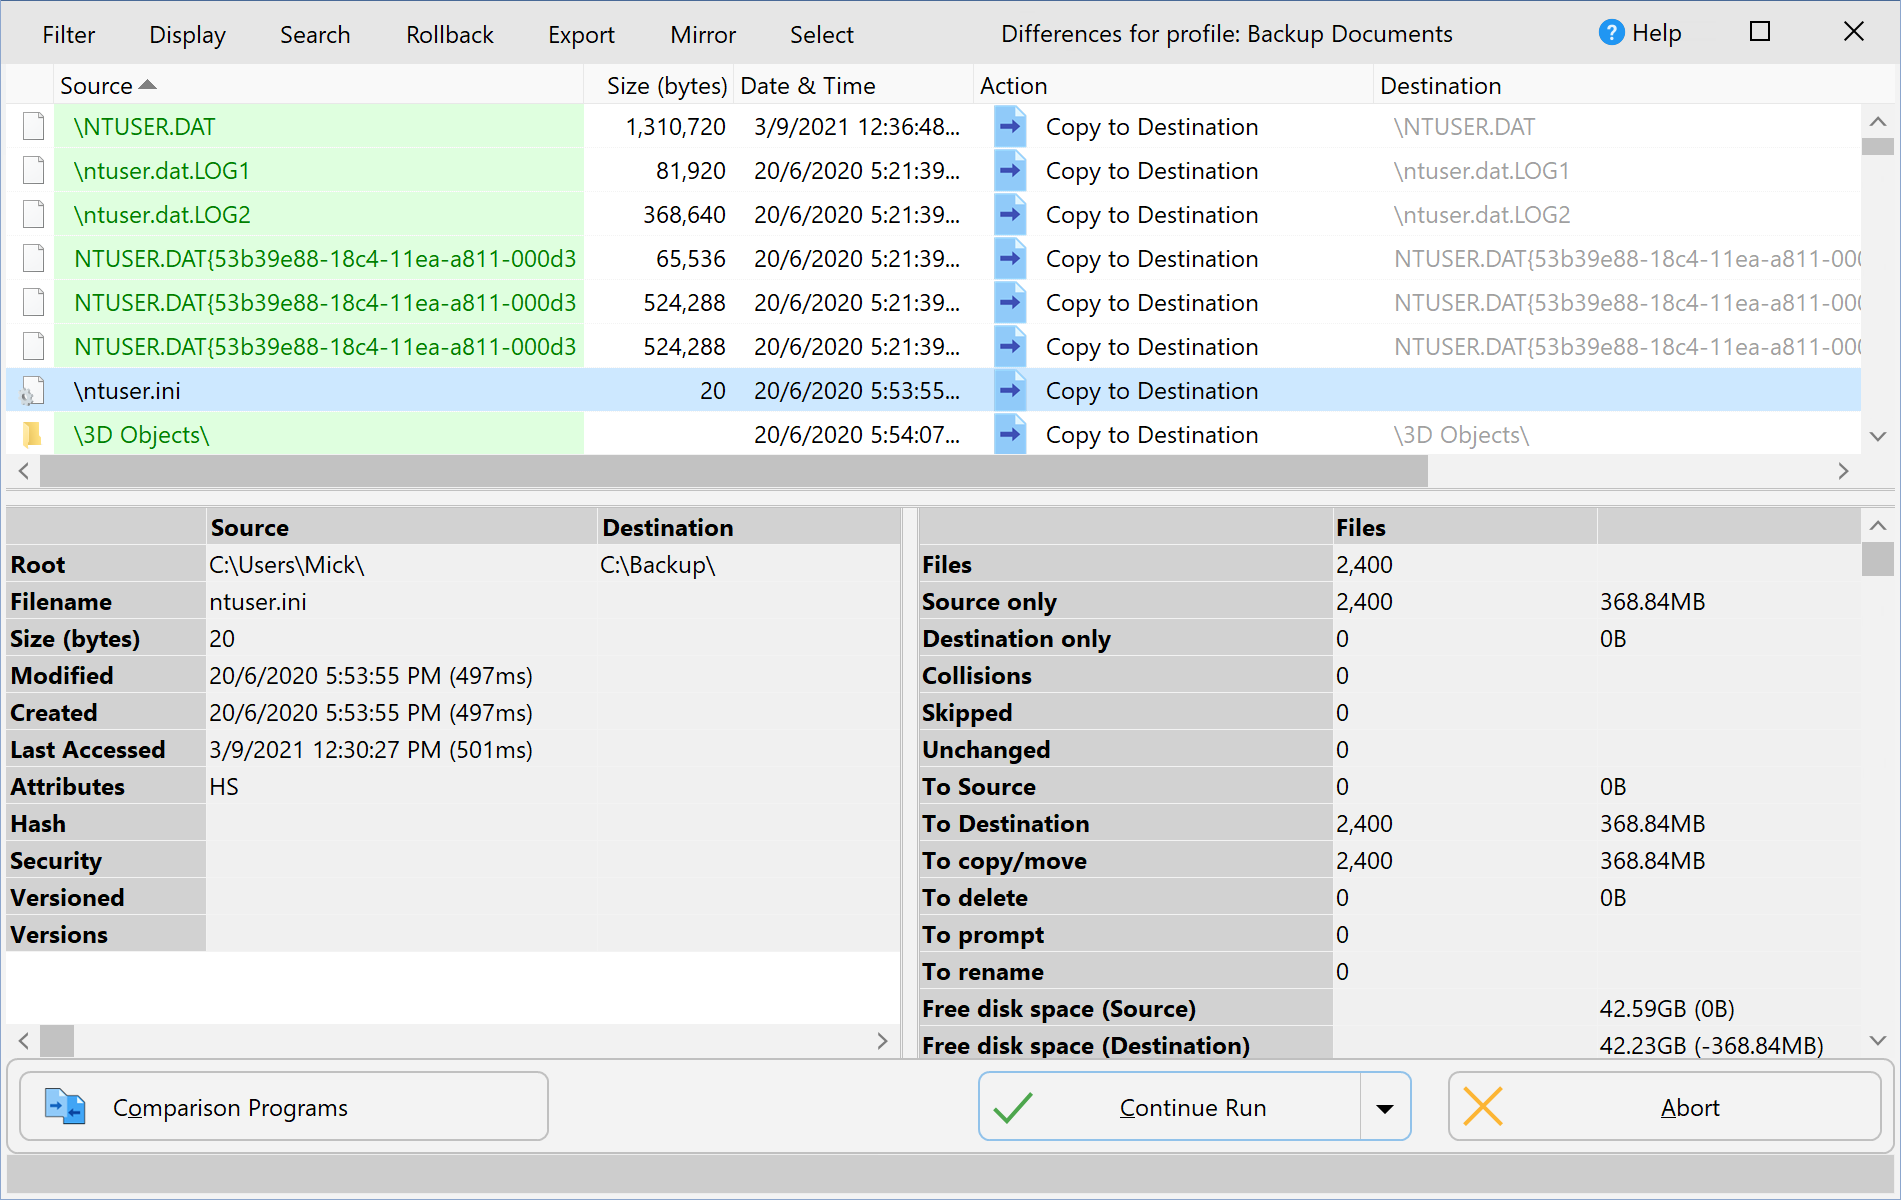
Task: Click the blue copy arrow icon beside ntuser.dat.LOG1
Action: coord(1010,170)
